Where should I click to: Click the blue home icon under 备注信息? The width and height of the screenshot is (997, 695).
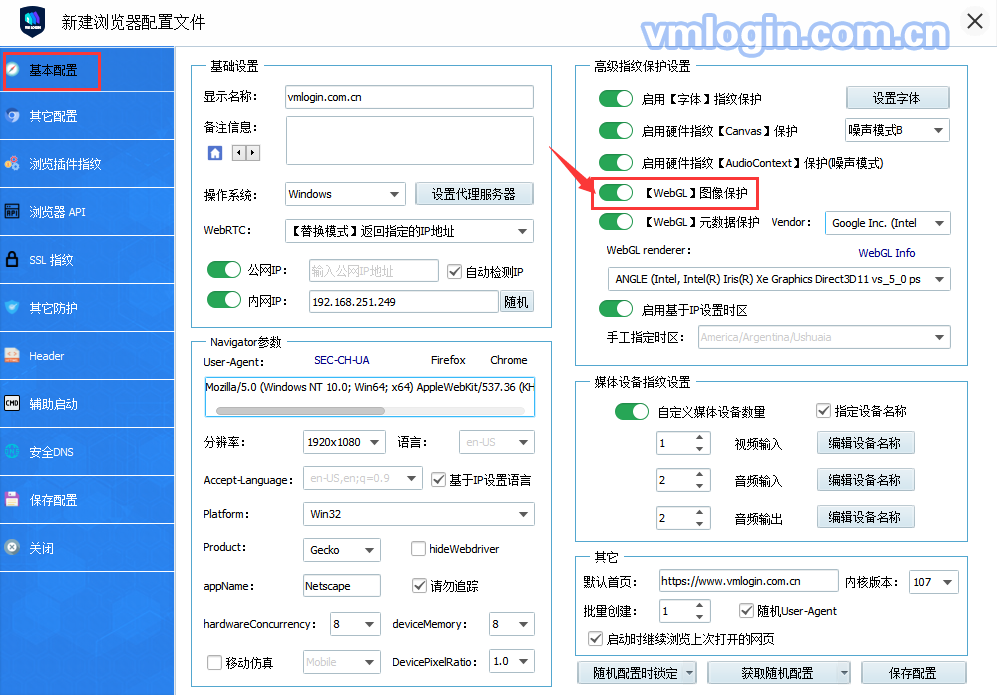point(215,153)
